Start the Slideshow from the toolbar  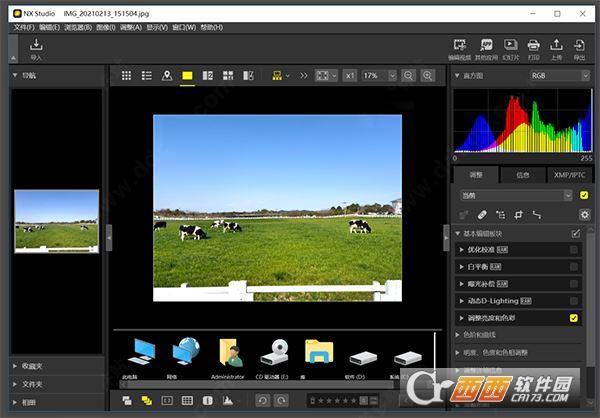510,45
